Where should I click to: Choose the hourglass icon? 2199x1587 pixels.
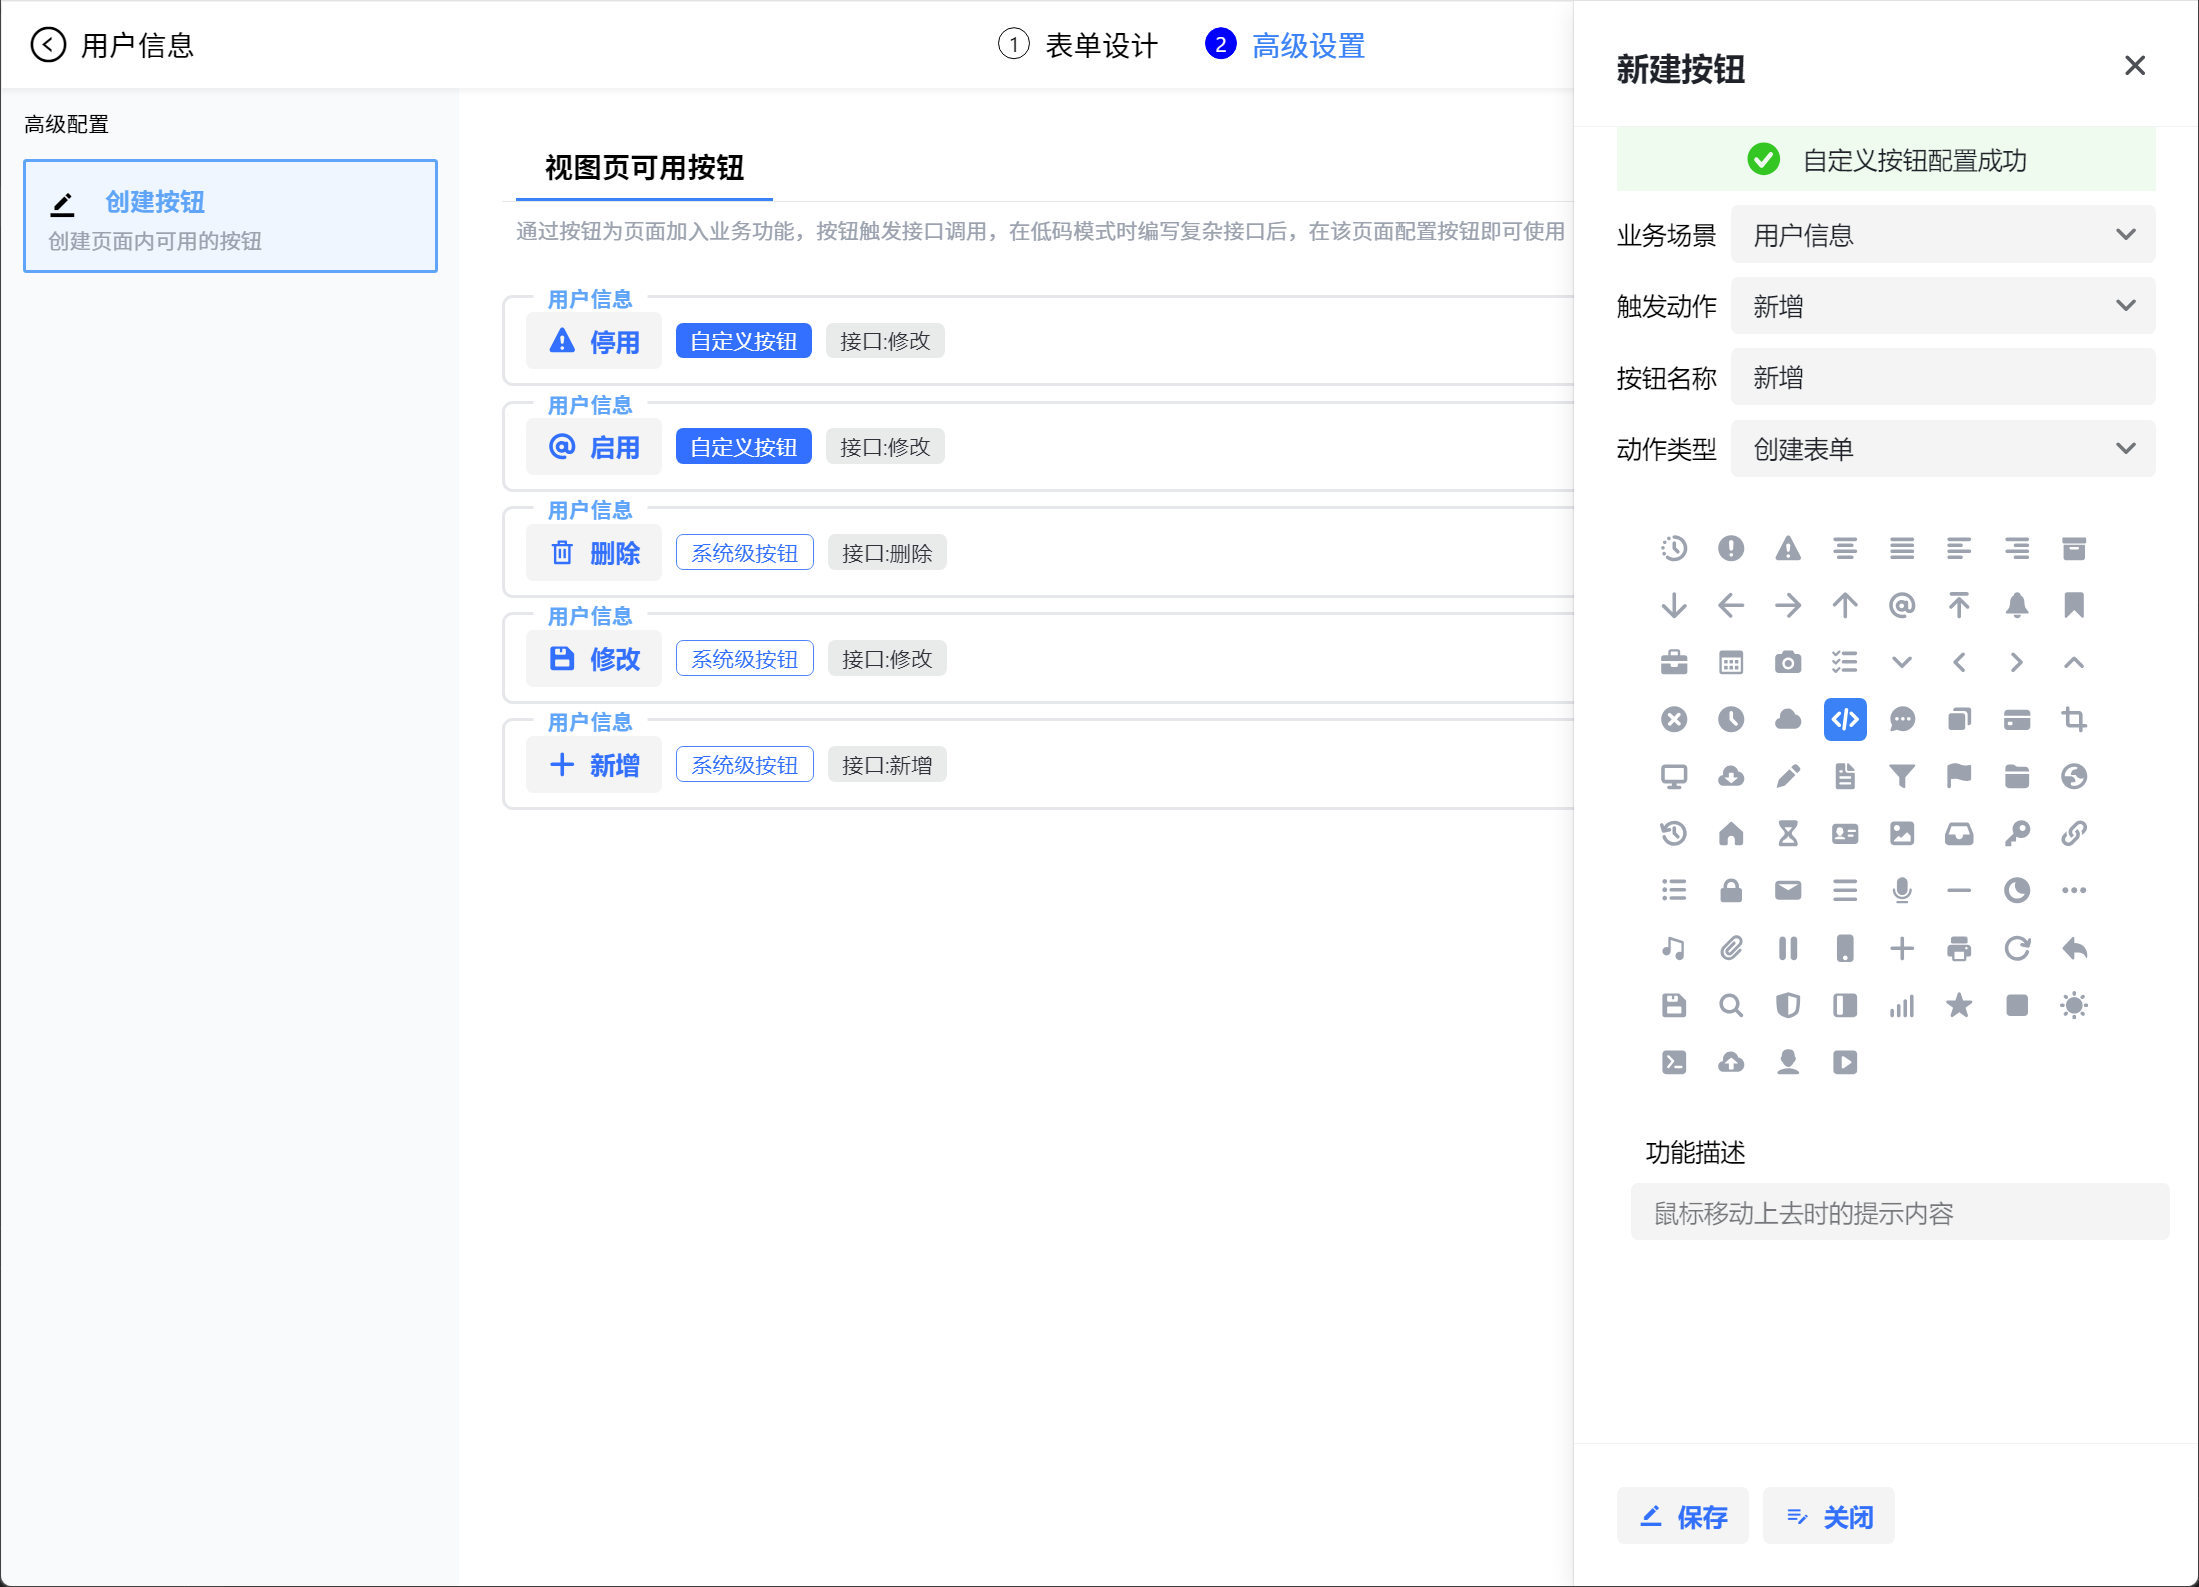1788,834
